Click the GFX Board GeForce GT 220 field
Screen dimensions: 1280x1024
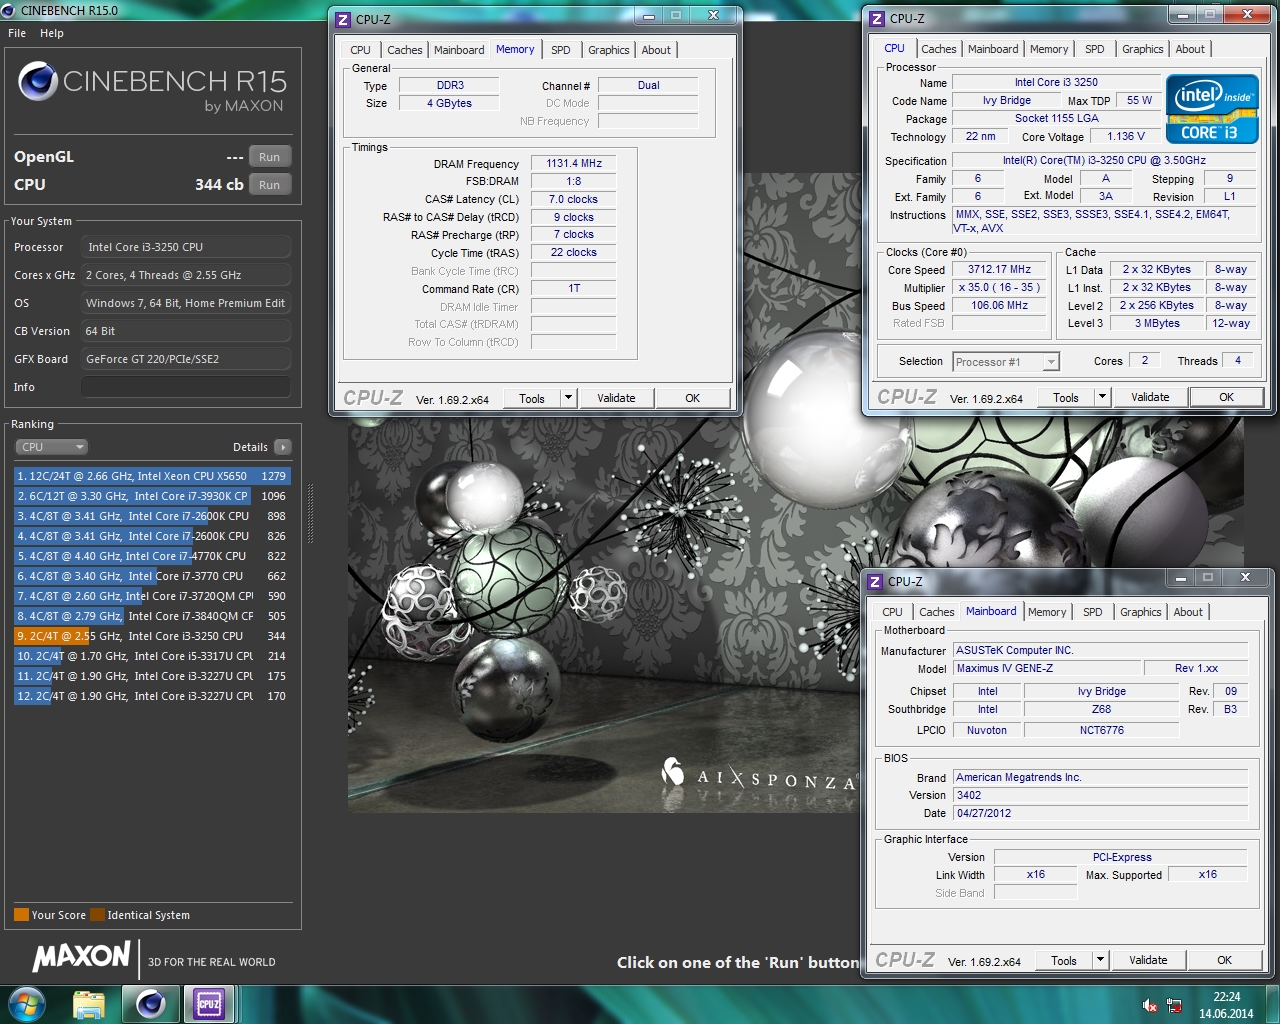click(186, 359)
